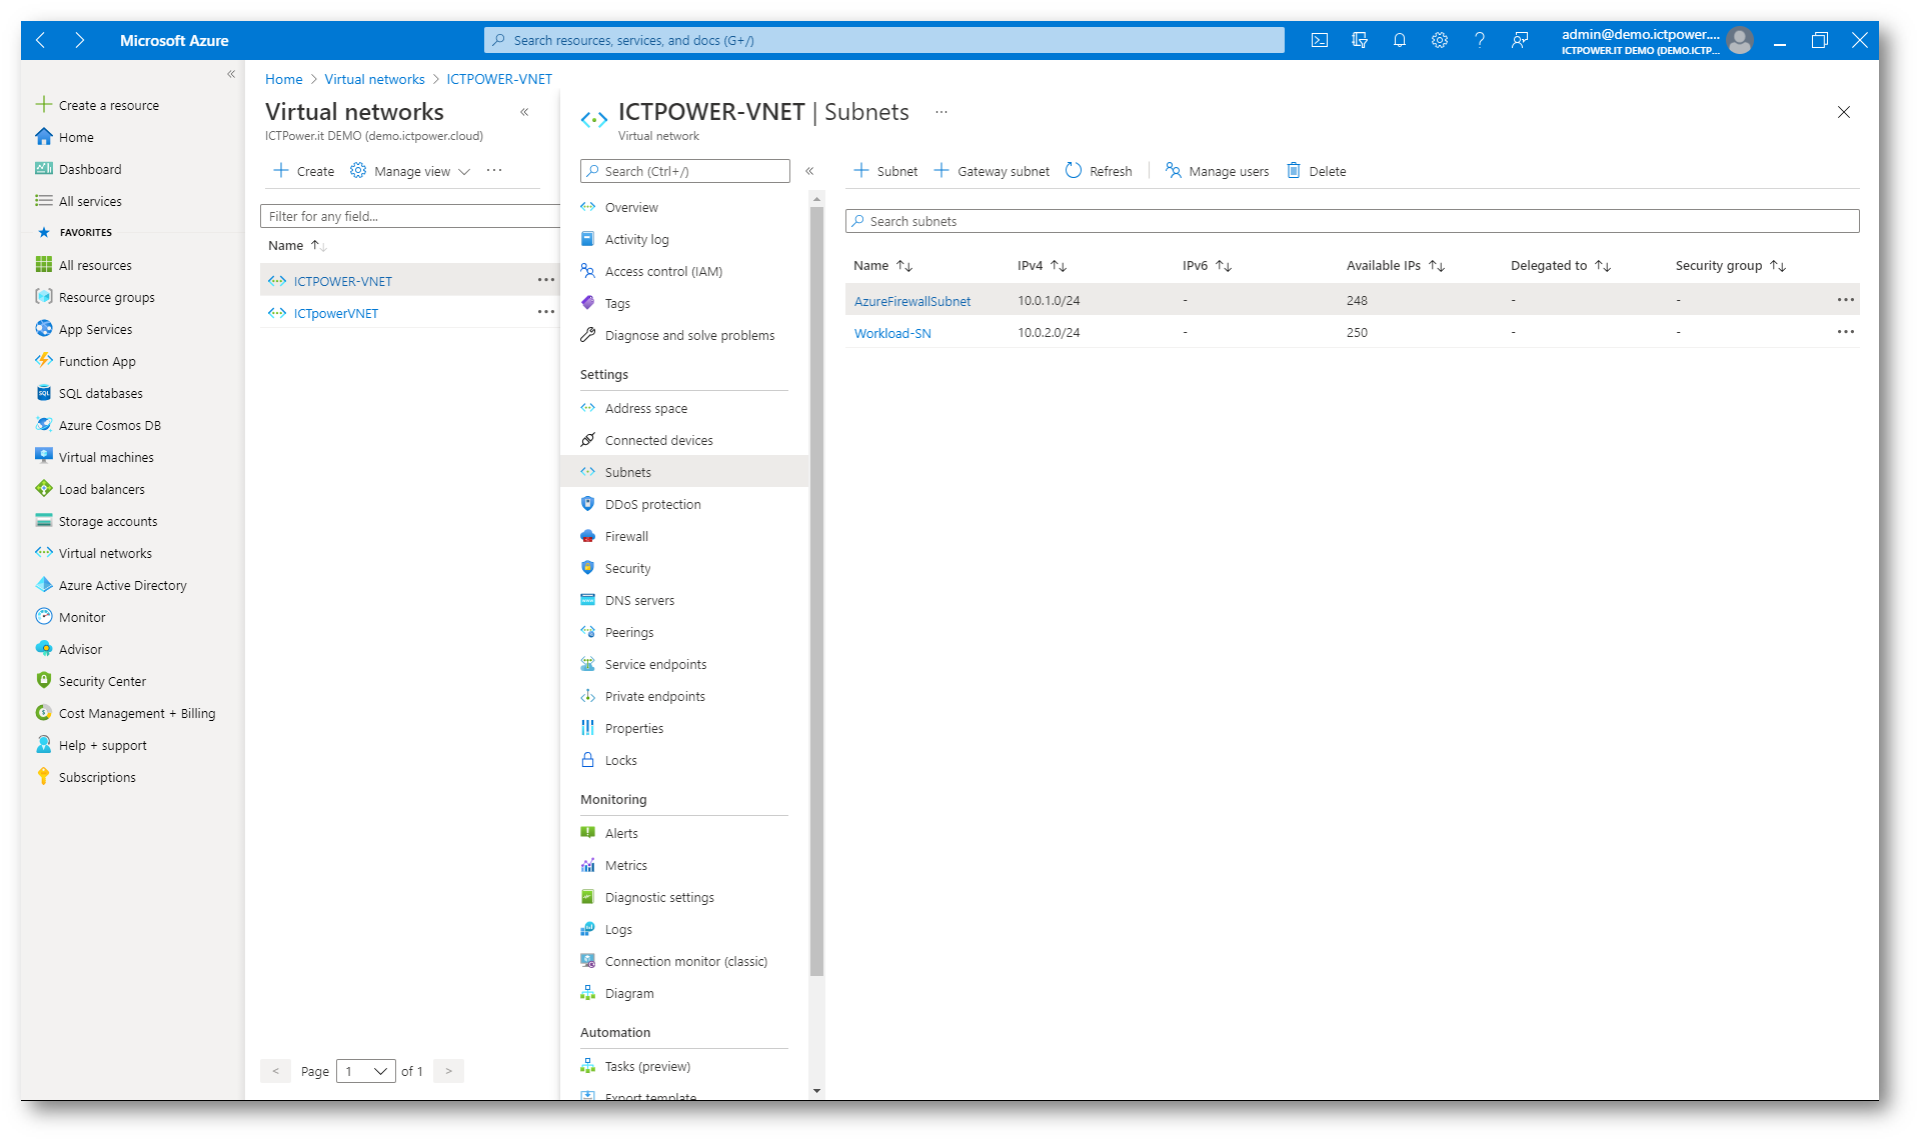Open the Directory and subscription filter icon
This screenshot has height=1143, width=1921.
tap(1359, 40)
